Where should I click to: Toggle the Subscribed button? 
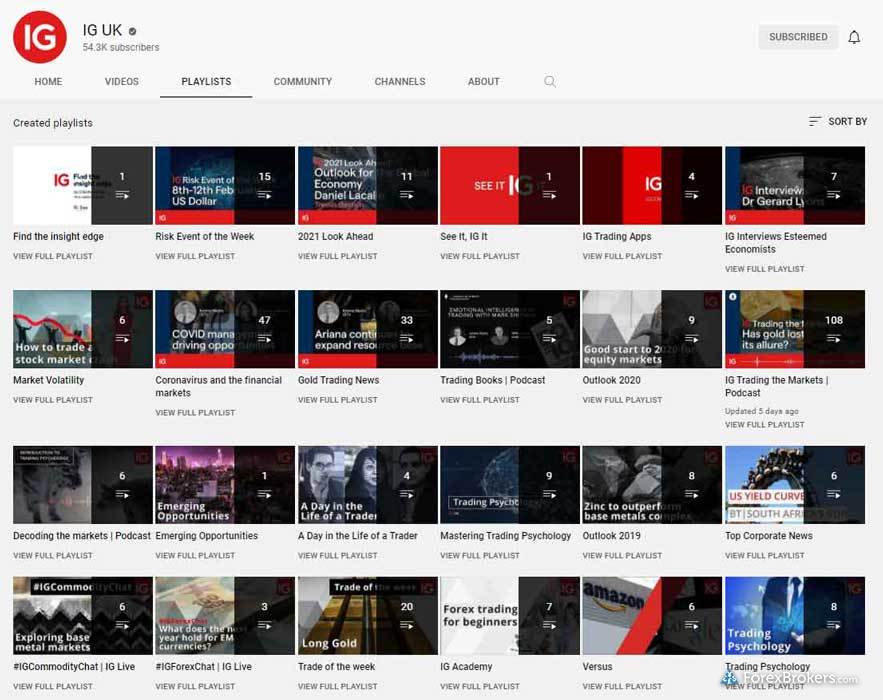pyautogui.click(x=798, y=37)
